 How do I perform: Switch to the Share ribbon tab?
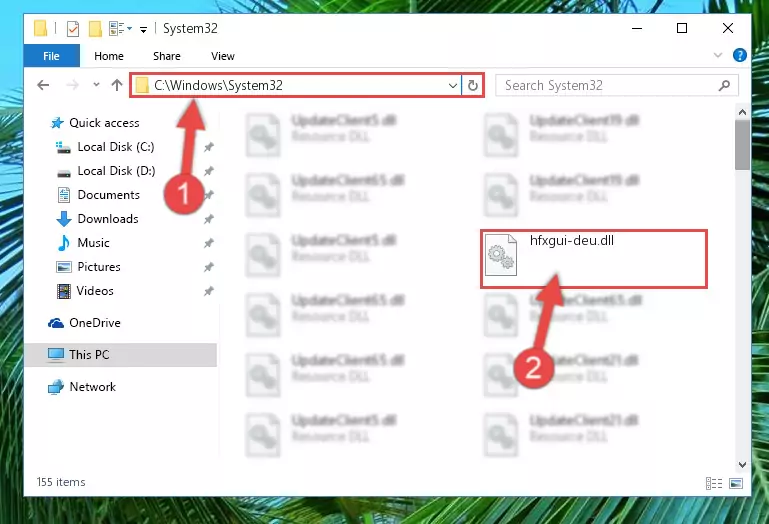(167, 56)
